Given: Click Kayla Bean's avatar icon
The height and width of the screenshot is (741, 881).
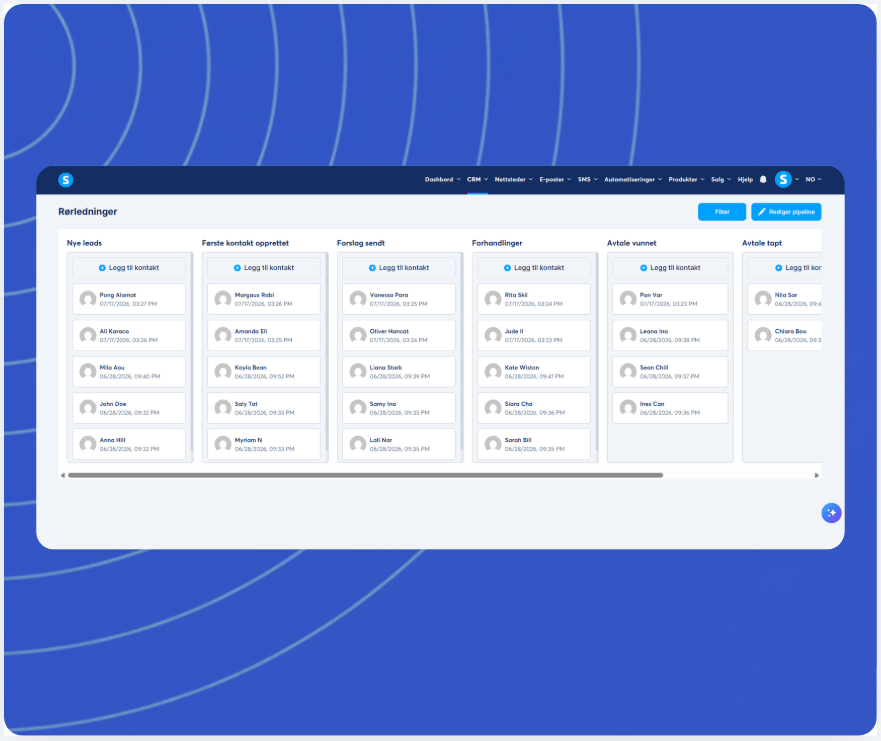Looking at the screenshot, I should coord(223,371).
